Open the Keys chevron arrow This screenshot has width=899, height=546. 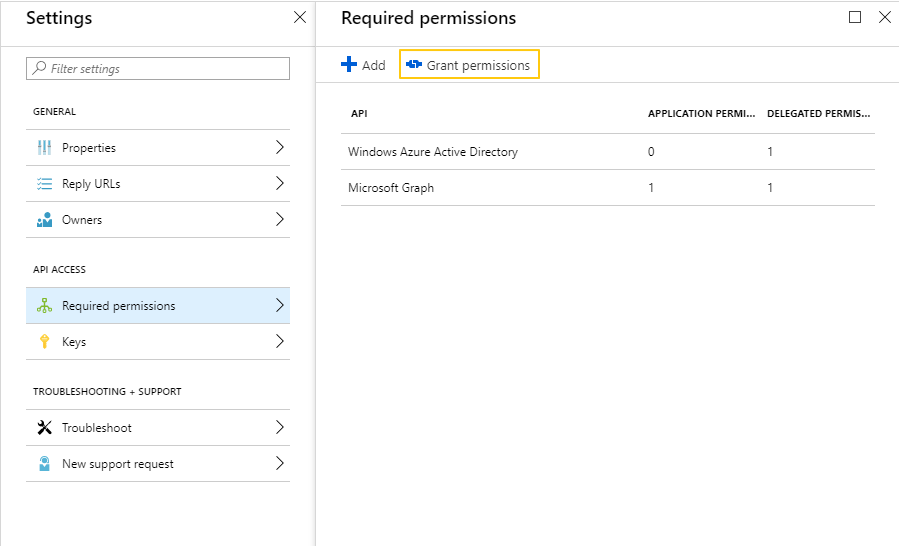click(279, 341)
